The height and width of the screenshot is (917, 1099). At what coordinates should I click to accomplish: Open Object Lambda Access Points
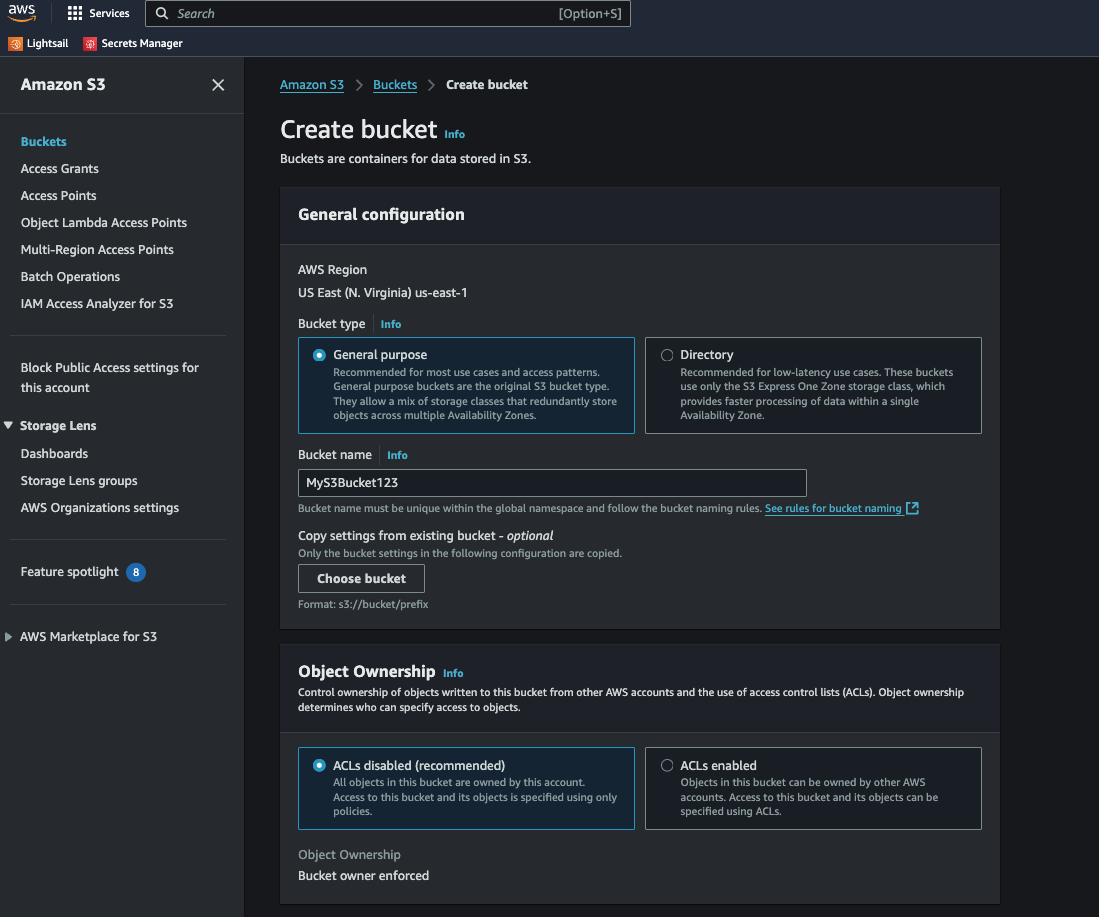coord(104,223)
